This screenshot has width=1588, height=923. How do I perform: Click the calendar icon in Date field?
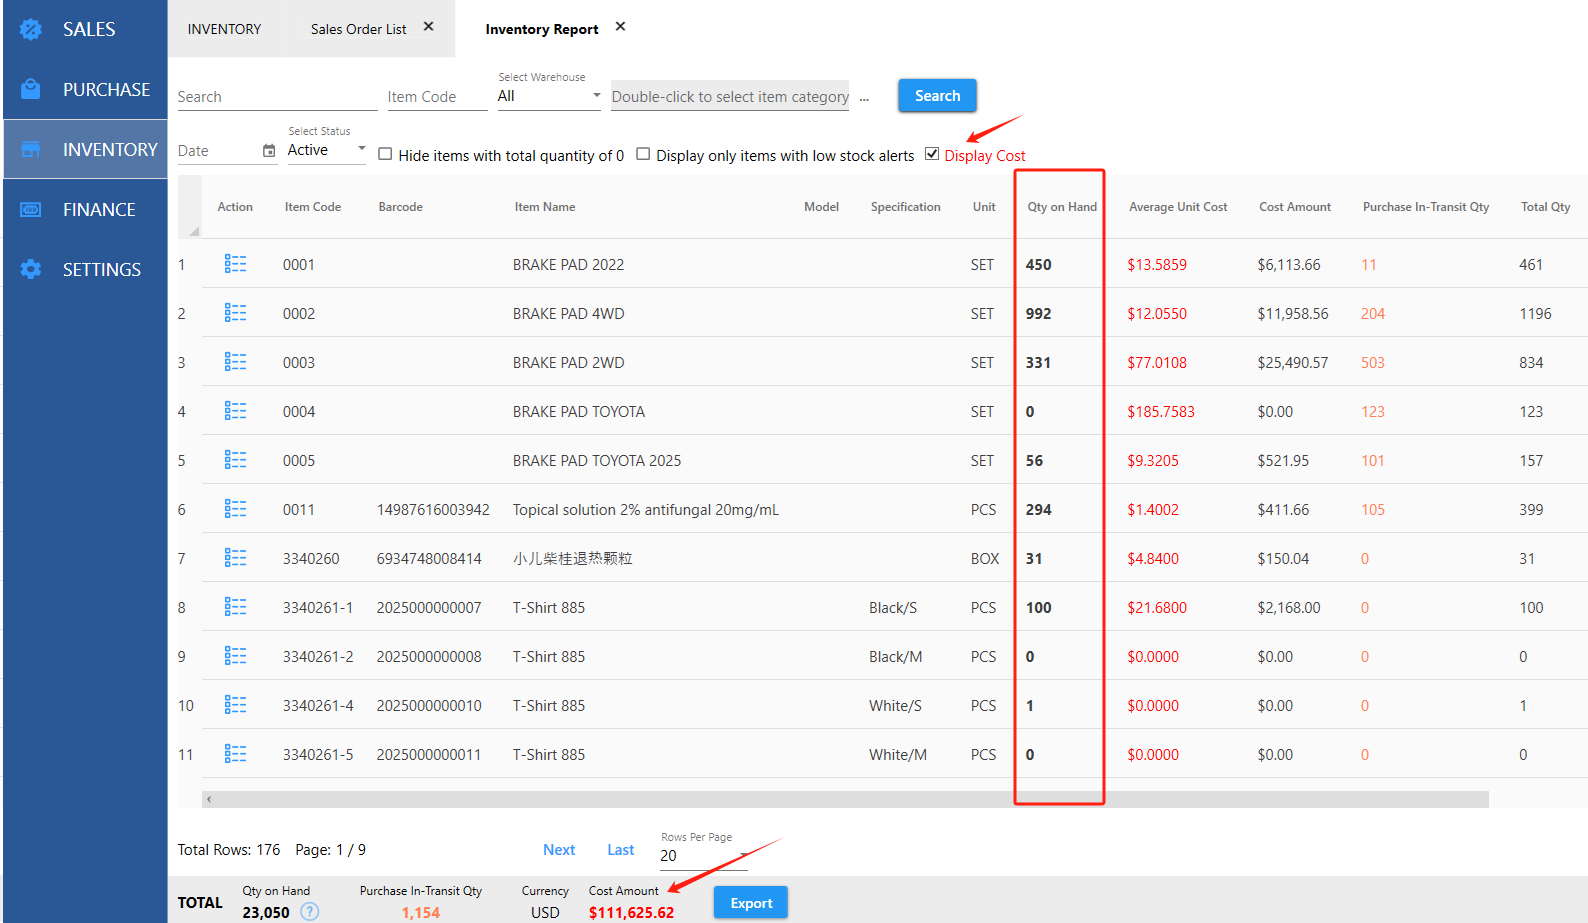[269, 151]
